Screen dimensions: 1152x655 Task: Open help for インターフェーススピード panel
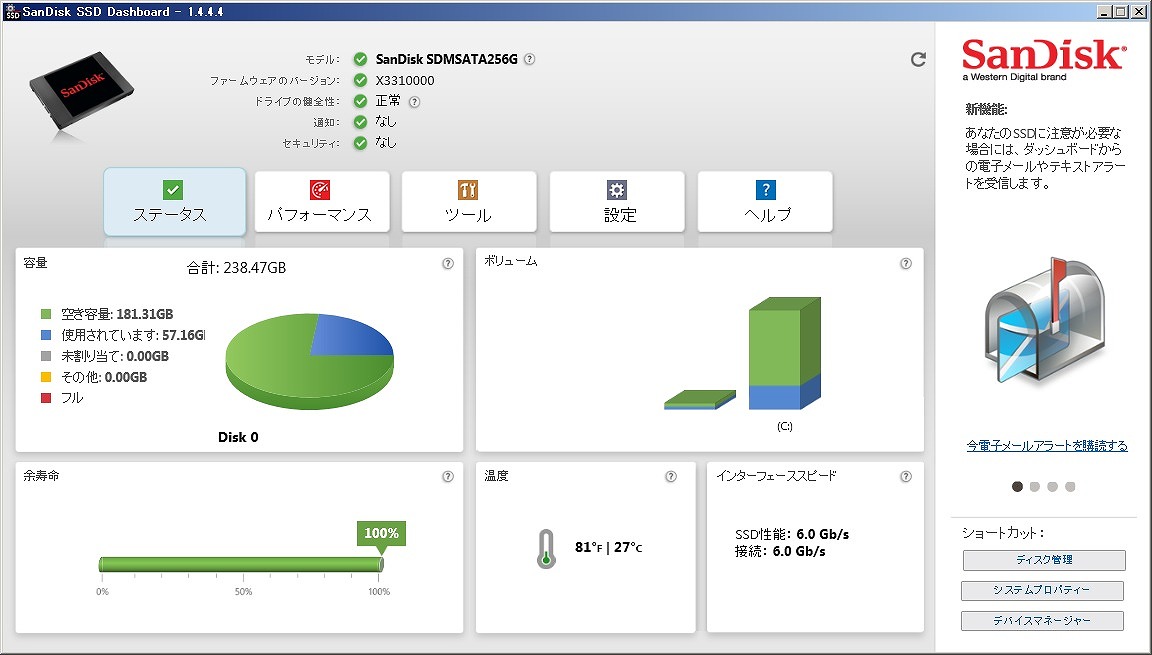pyautogui.click(x=906, y=477)
